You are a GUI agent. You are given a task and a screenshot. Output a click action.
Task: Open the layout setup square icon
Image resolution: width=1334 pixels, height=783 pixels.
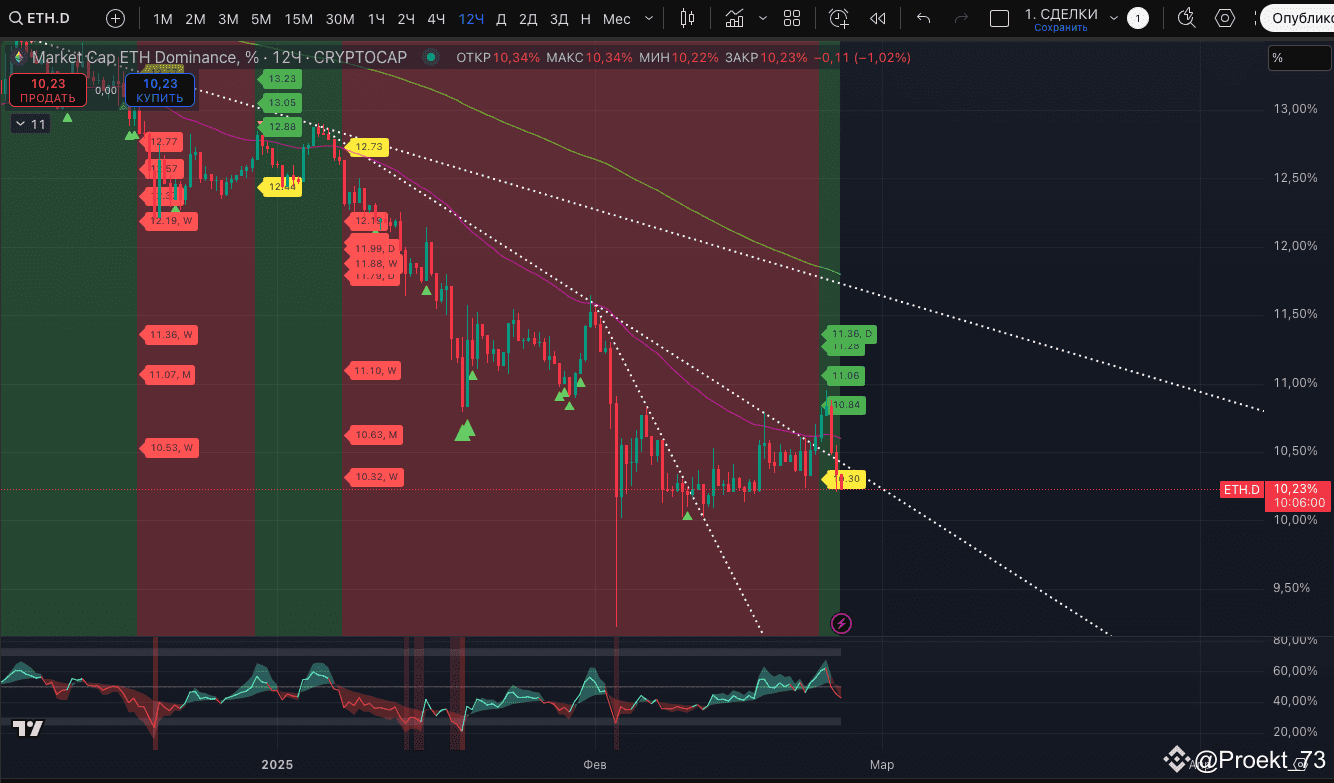pyautogui.click(x=999, y=18)
